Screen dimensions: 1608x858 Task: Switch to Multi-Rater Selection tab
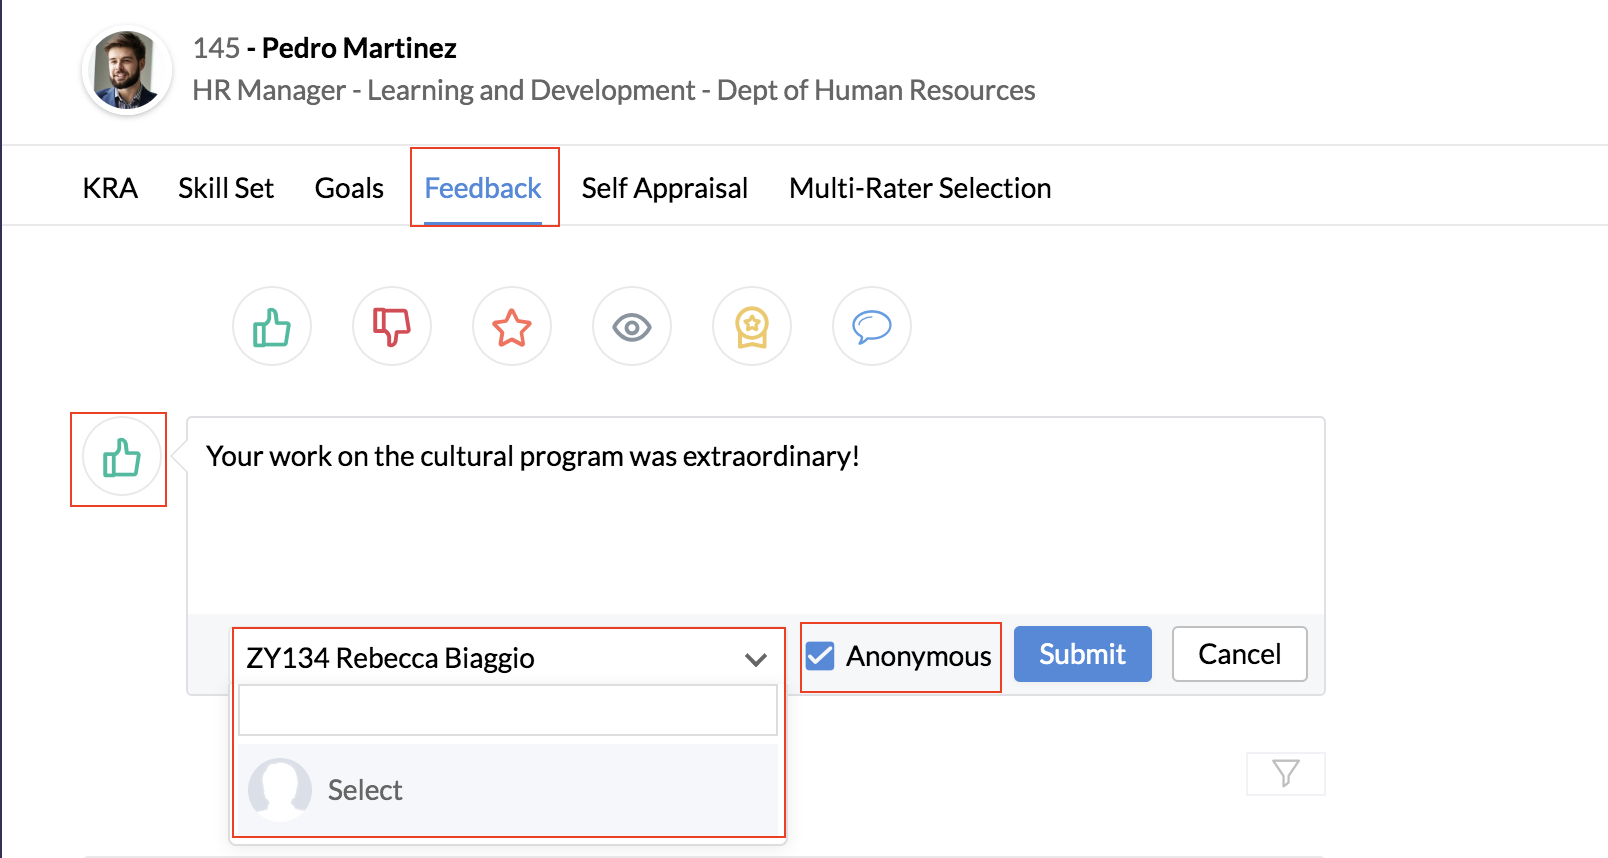[x=920, y=188]
